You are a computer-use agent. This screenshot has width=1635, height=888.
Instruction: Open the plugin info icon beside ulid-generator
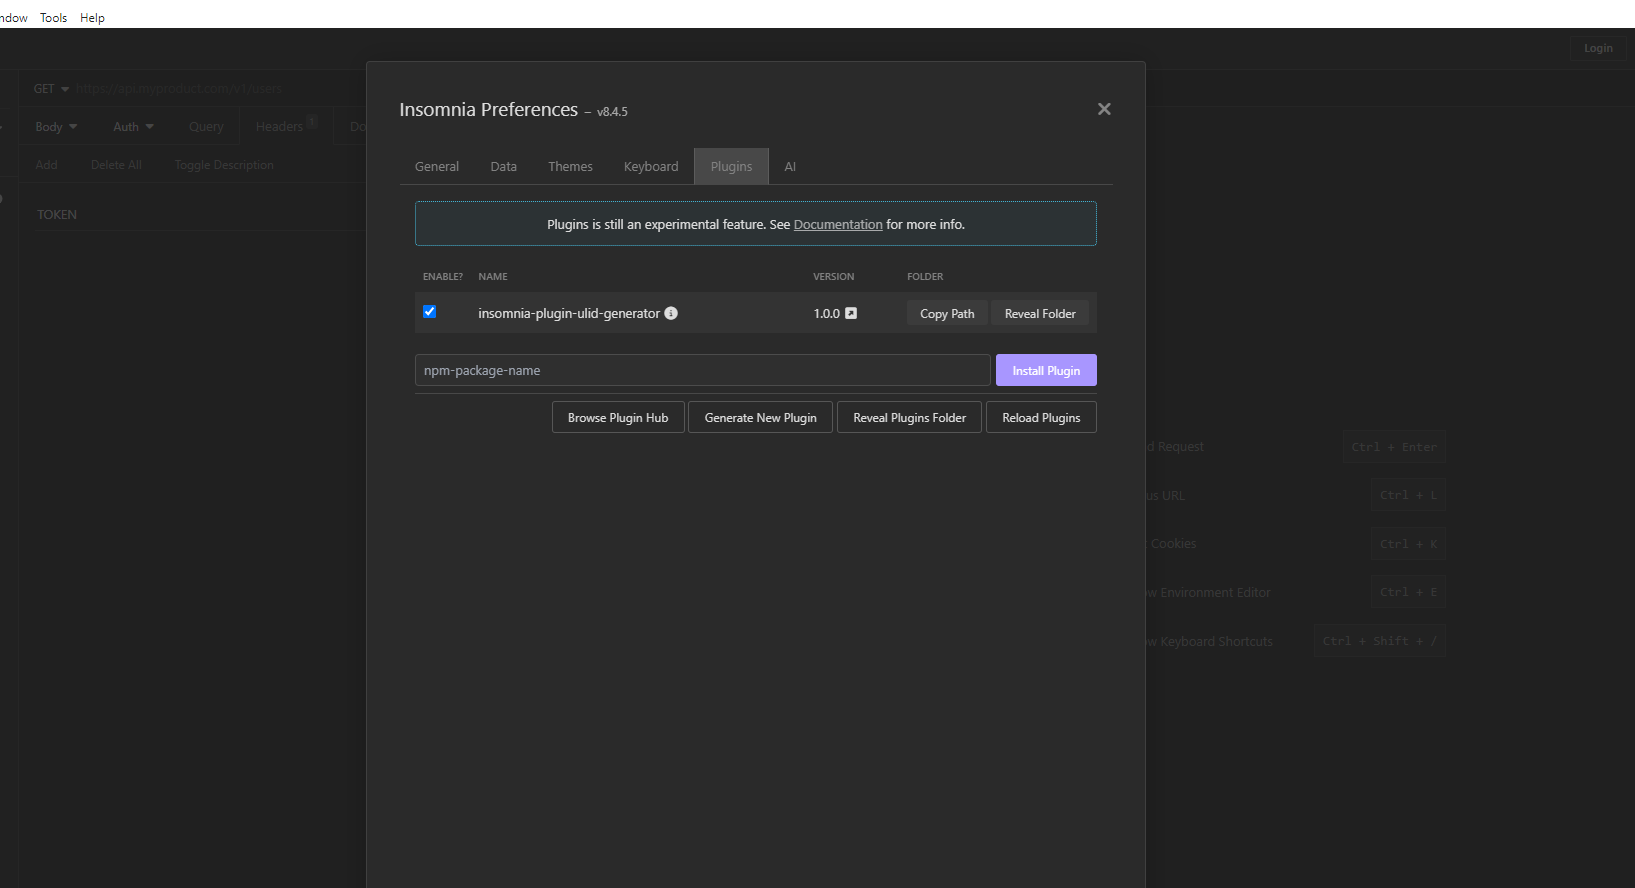671,313
